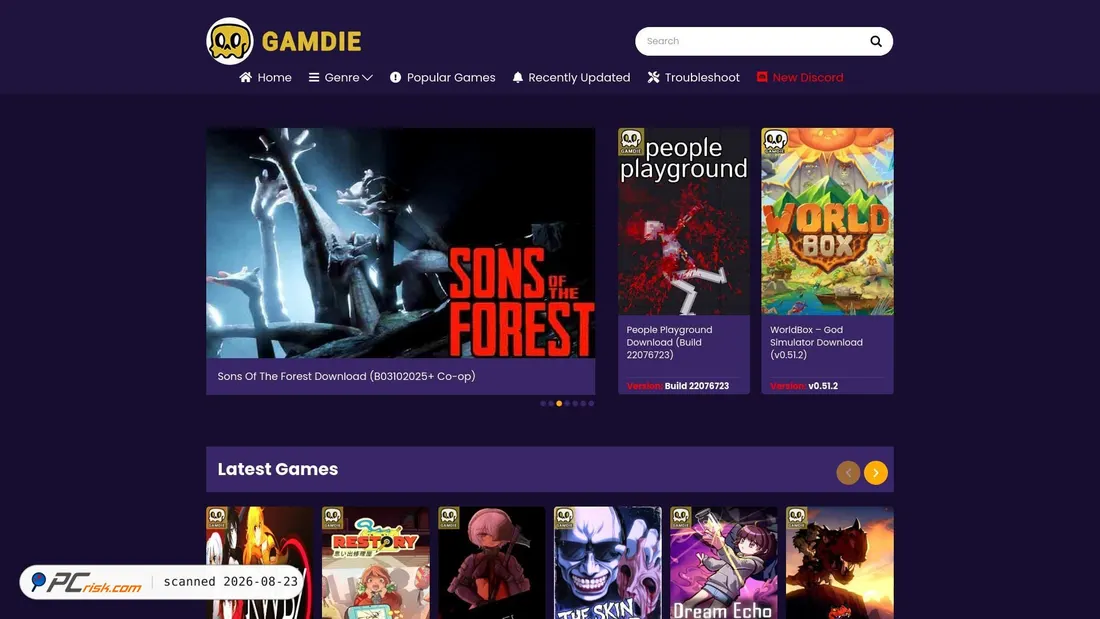Select the fifth carousel dot
1100x619 pixels.
(575, 404)
